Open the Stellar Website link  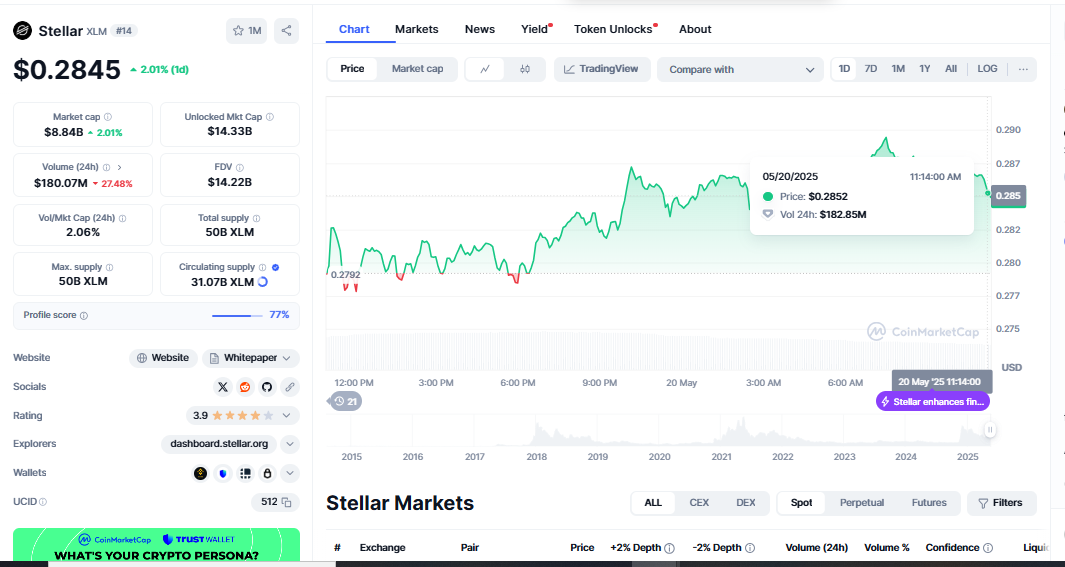(163, 358)
